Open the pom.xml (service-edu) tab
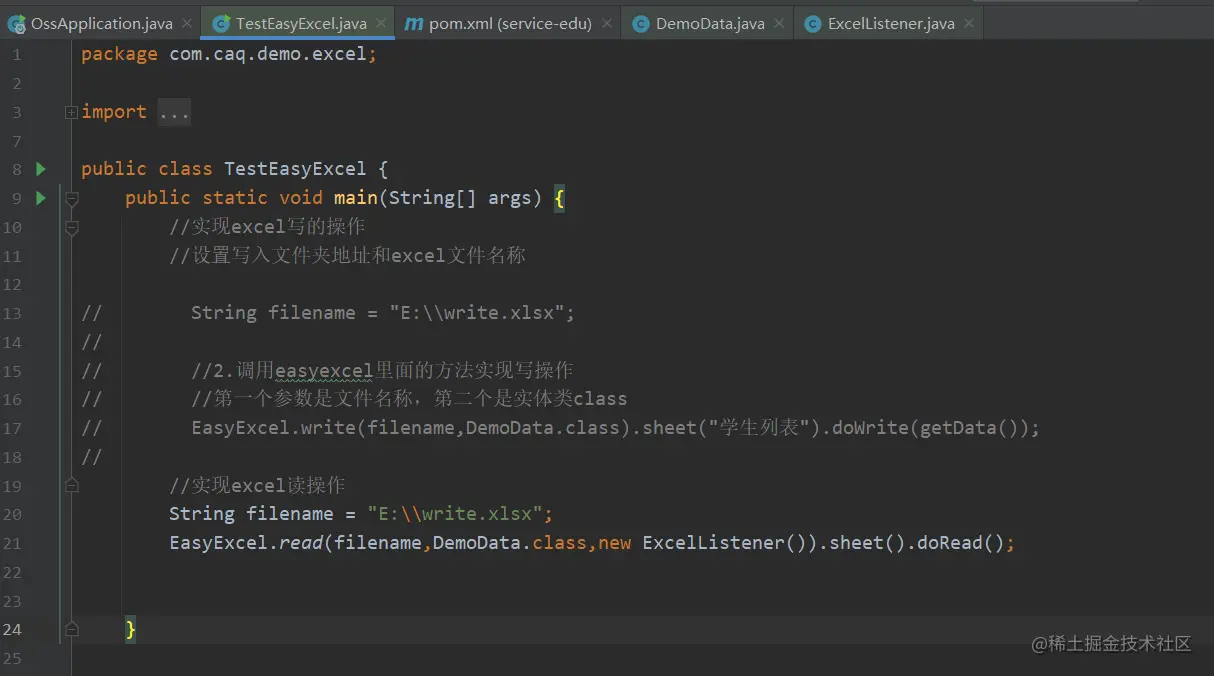The height and width of the screenshot is (676, 1214). (x=508, y=23)
